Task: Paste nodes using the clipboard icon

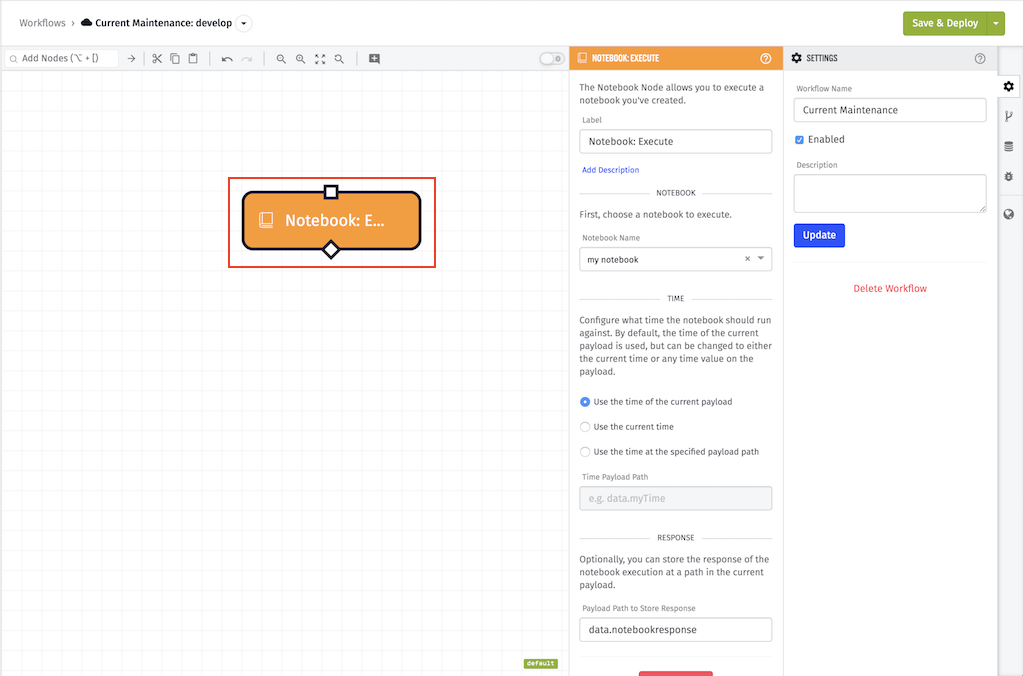Action: coord(193,59)
